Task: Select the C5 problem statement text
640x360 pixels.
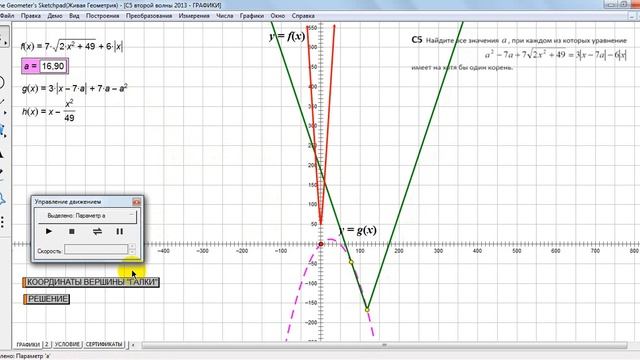Action: click(x=519, y=53)
